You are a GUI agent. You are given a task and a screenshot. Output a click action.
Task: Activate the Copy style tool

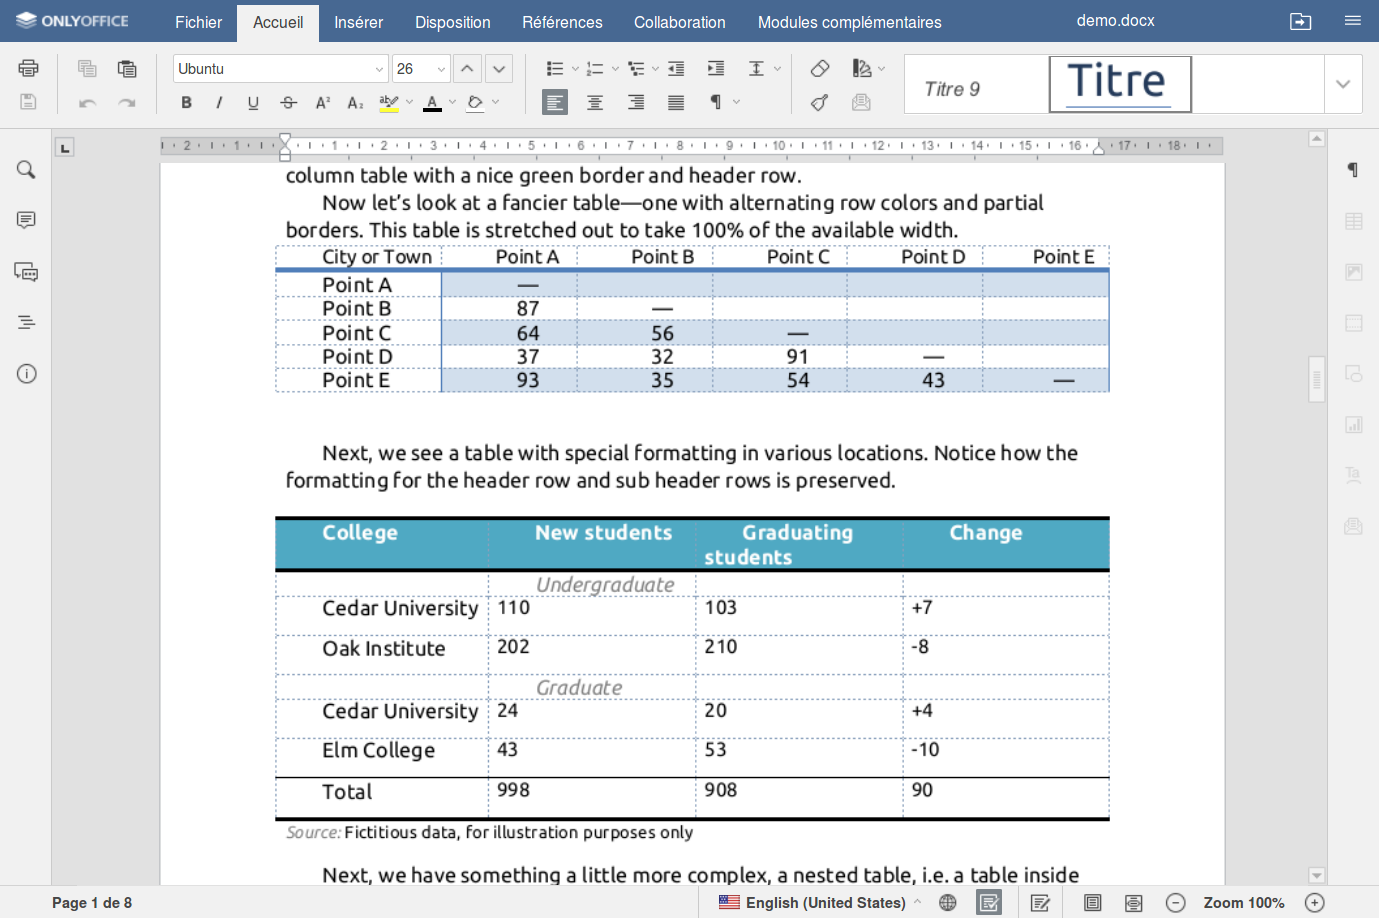(820, 102)
